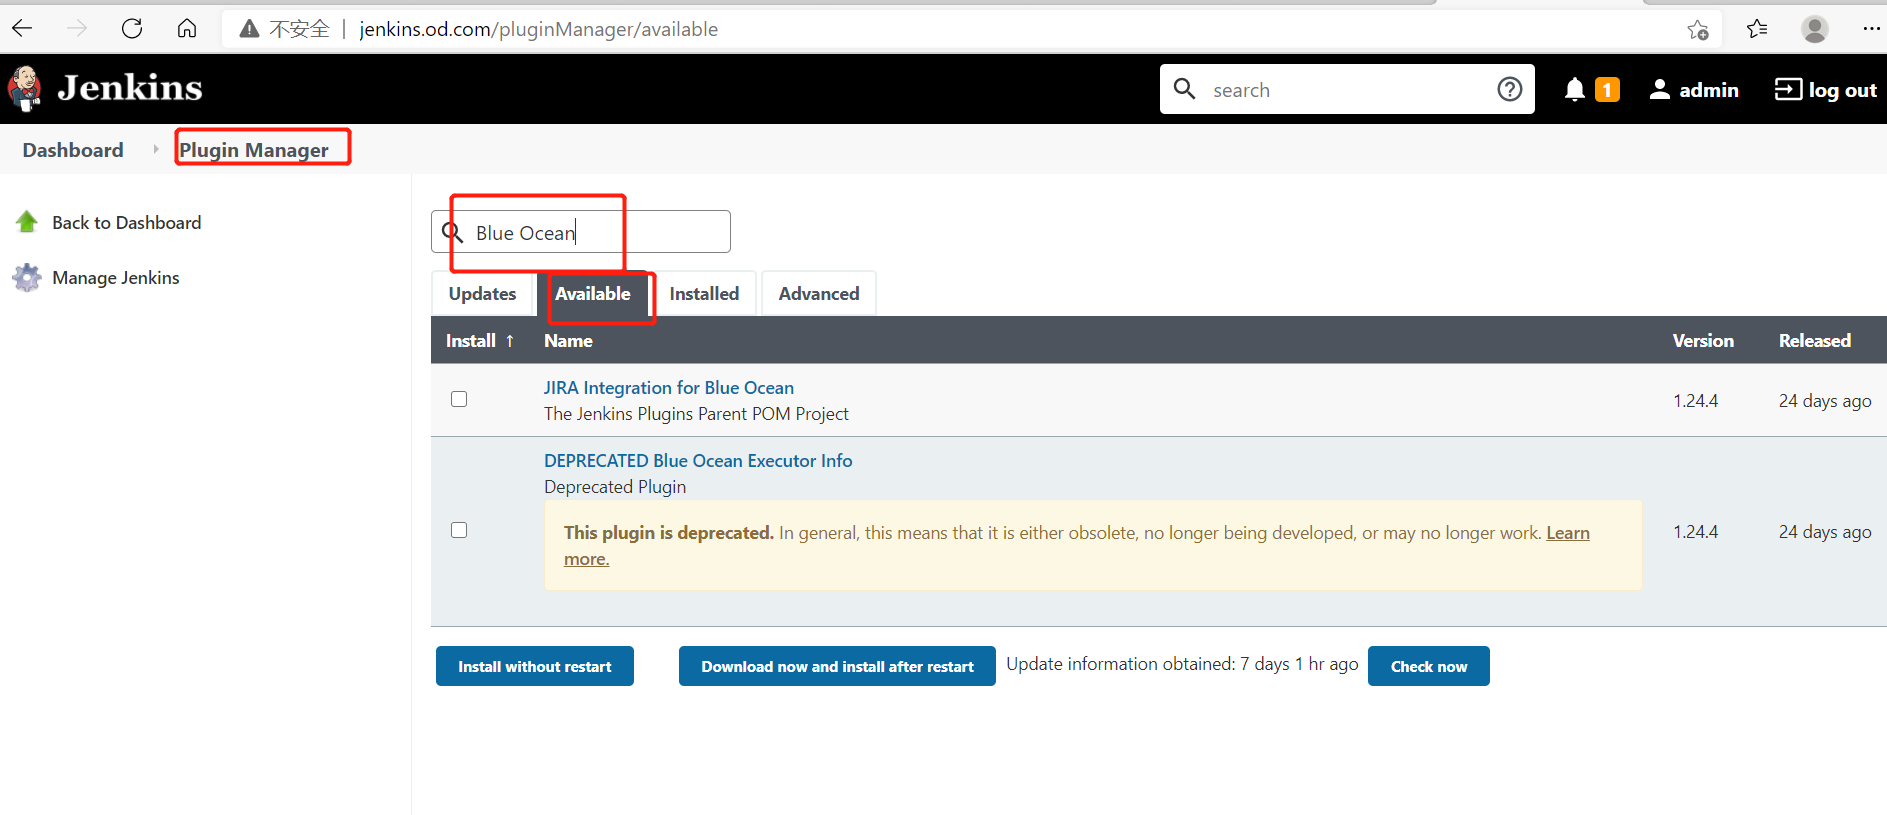Open the browser favorites star icon
The height and width of the screenshot is (815, 1887).
pos(1756,29)
